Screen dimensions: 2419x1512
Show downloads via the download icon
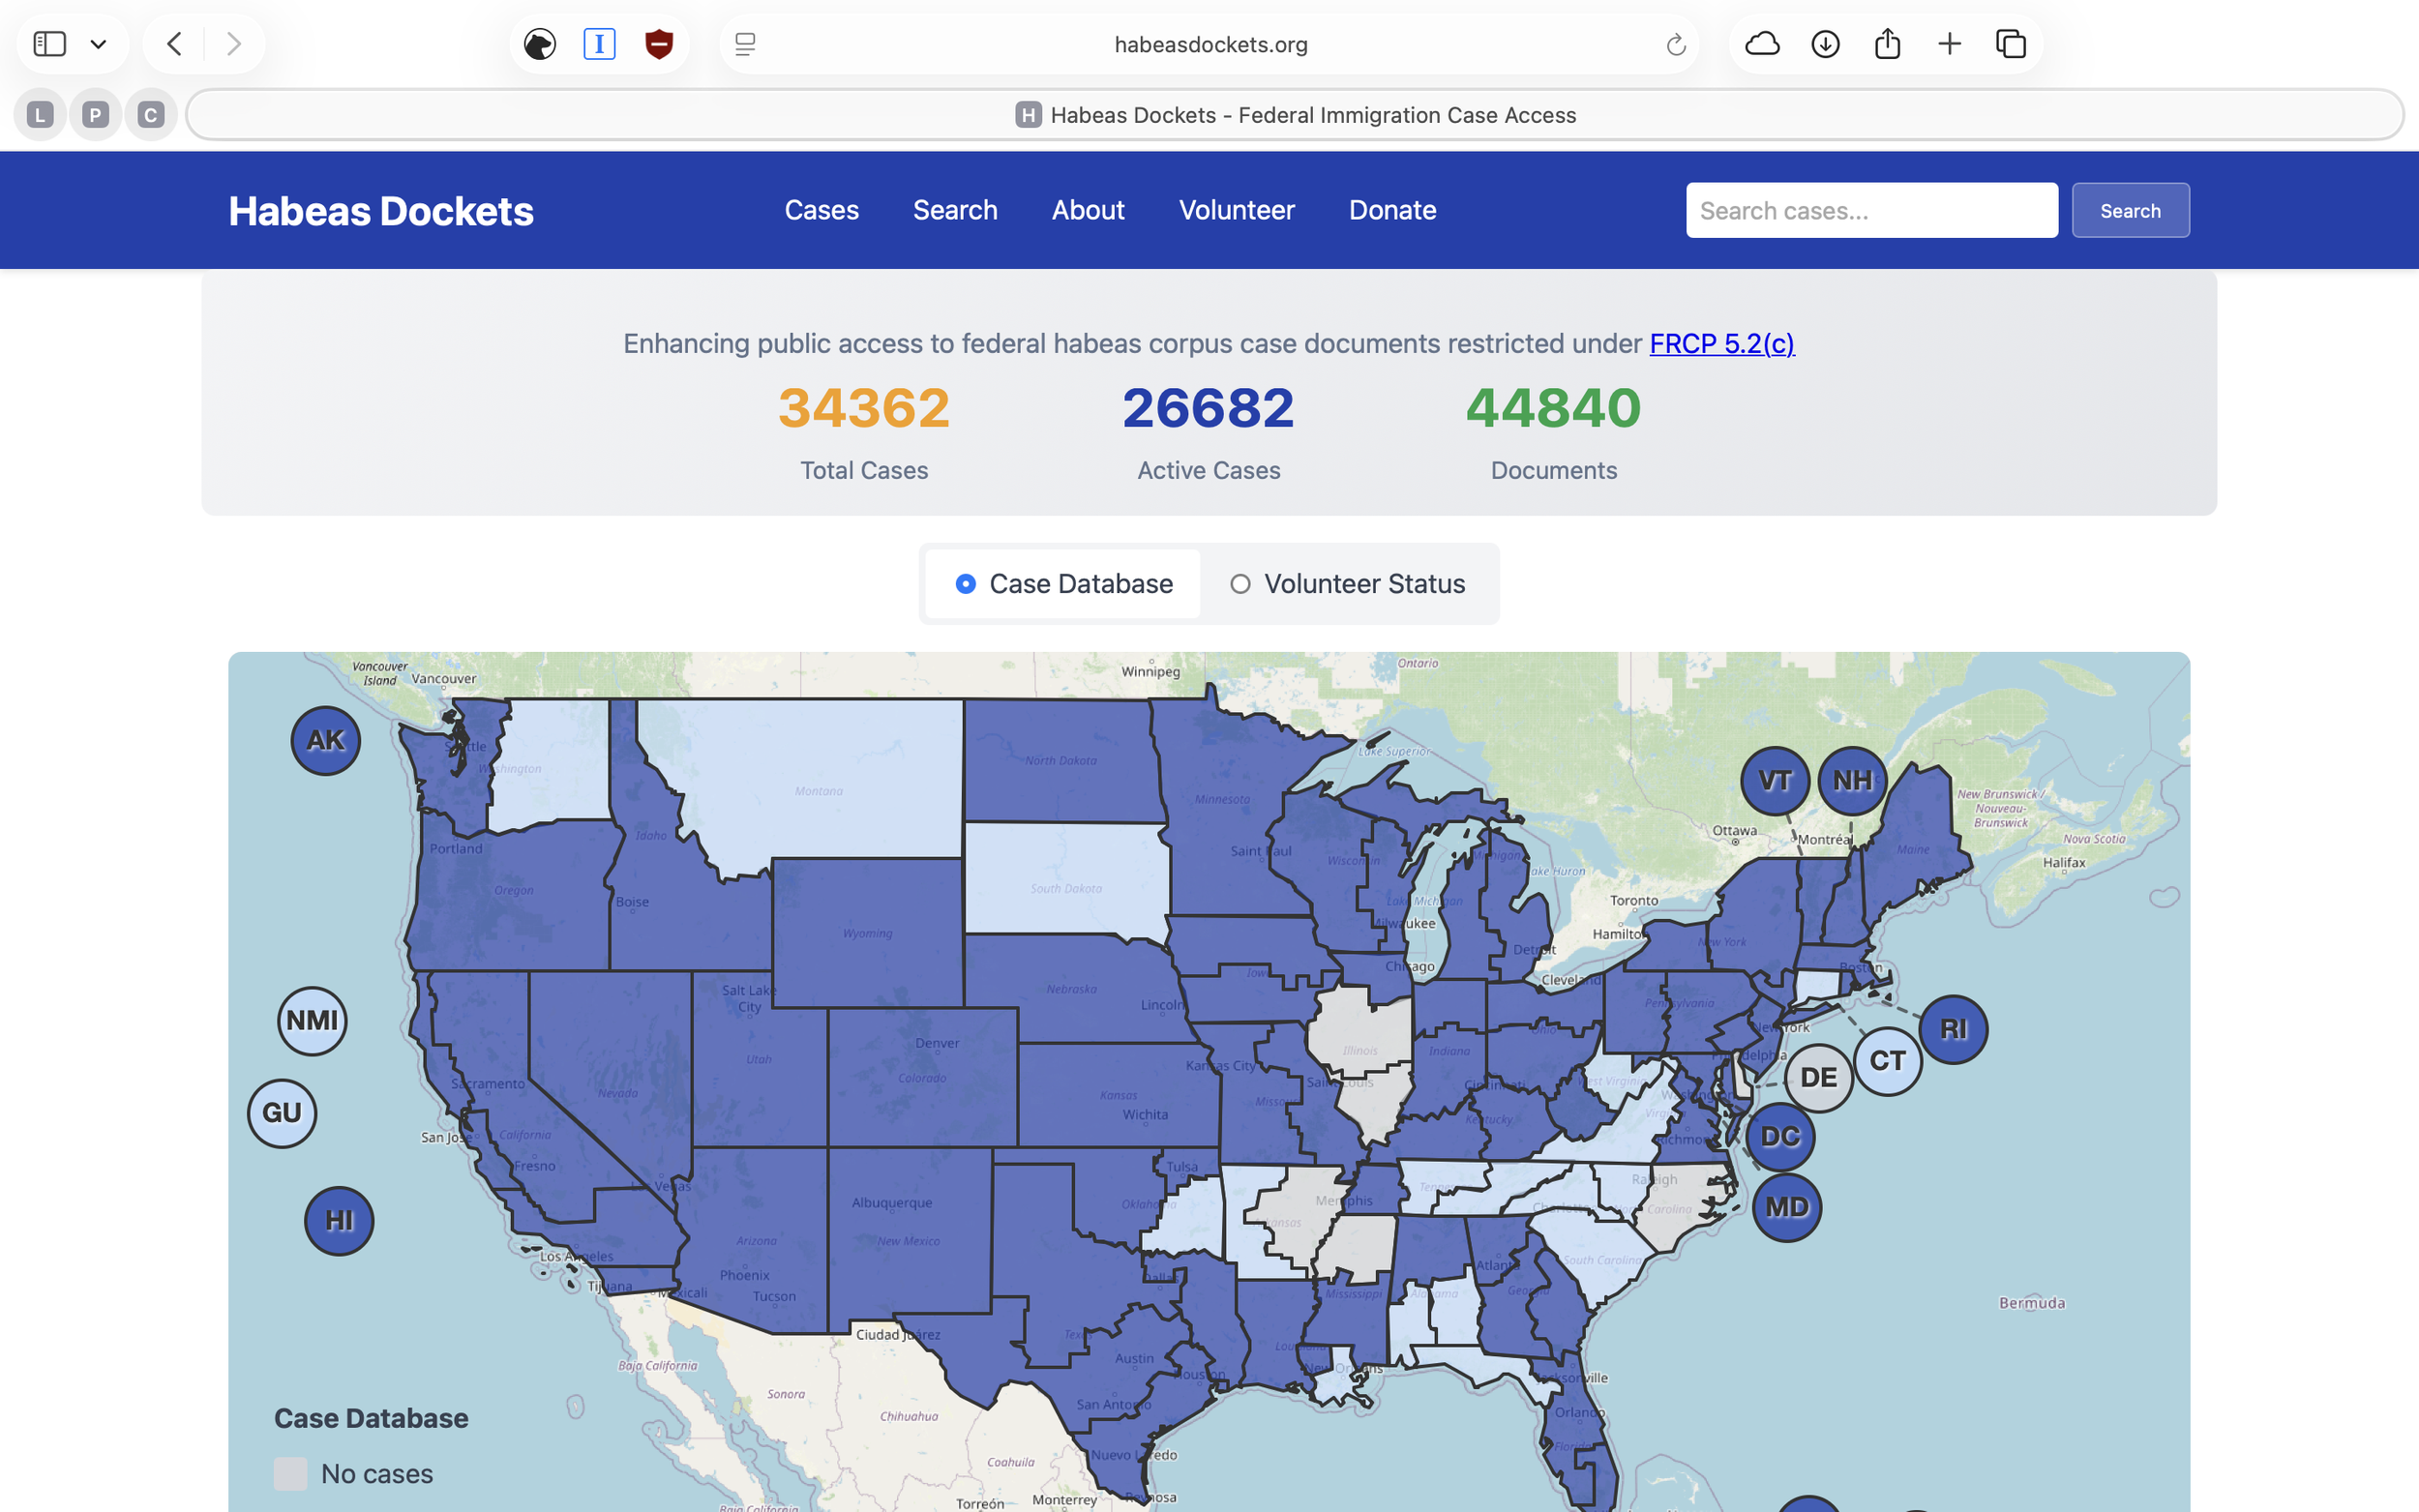[x=1825, y=44]
